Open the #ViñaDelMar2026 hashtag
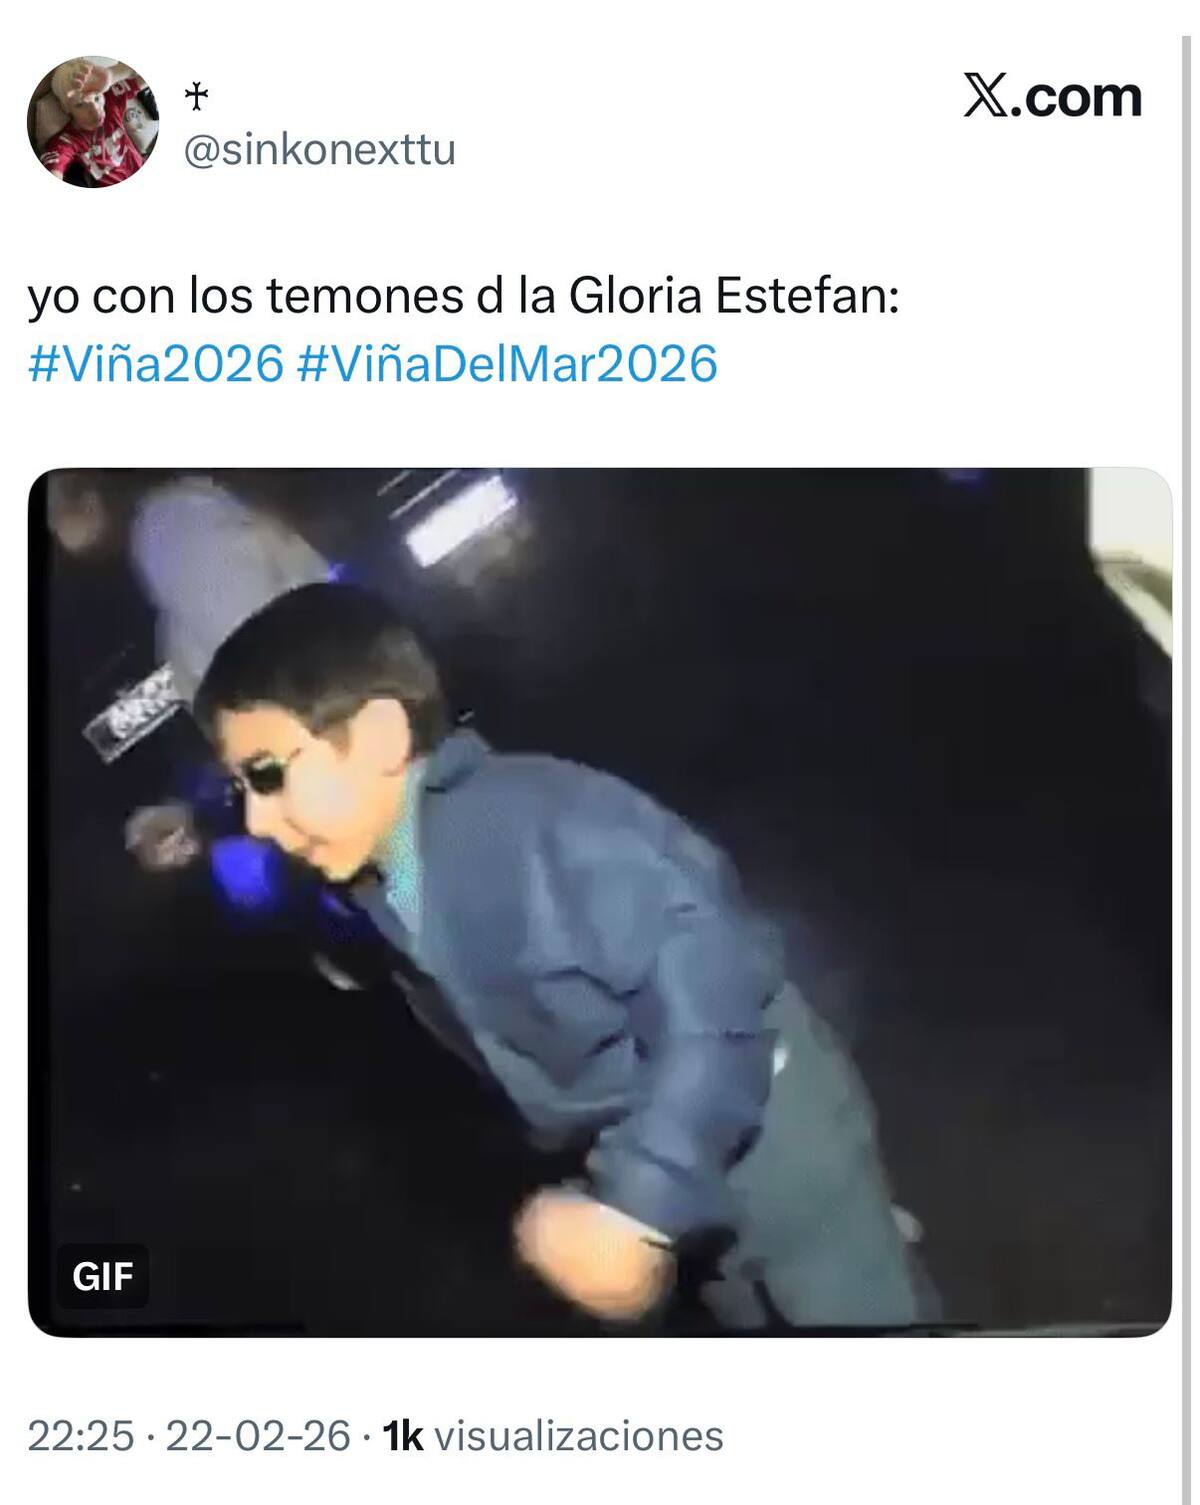 click(508, 363)
